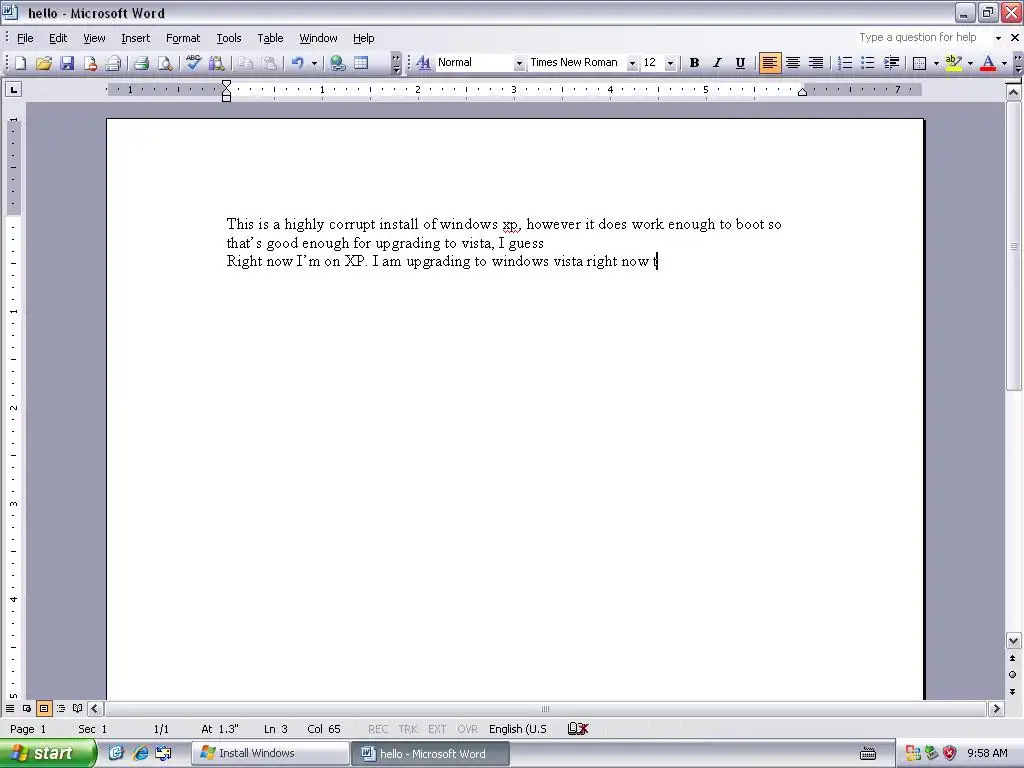Open the Insert menu
The height and width of the screenshot is (768, 1024).
pyautogui.click(x=135, y=38)
